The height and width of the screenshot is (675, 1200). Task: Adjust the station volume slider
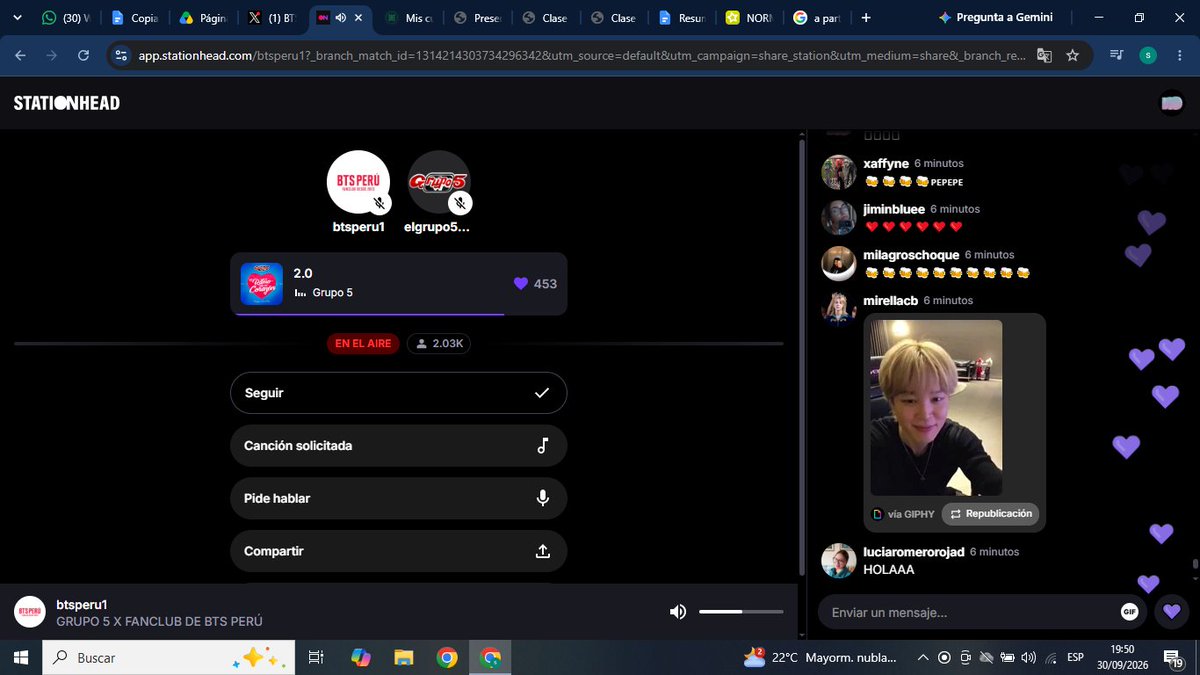[741, 612]
